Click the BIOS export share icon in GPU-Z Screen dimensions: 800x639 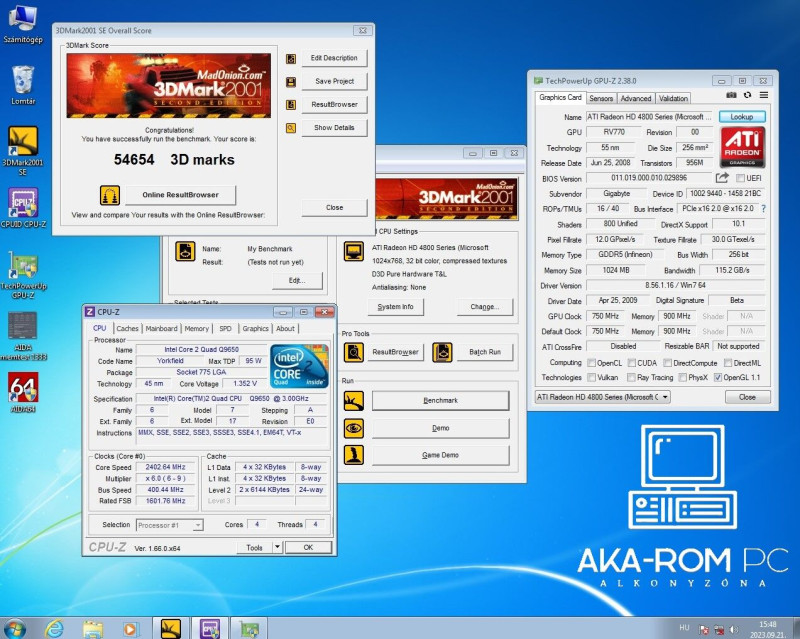[722, 178]
